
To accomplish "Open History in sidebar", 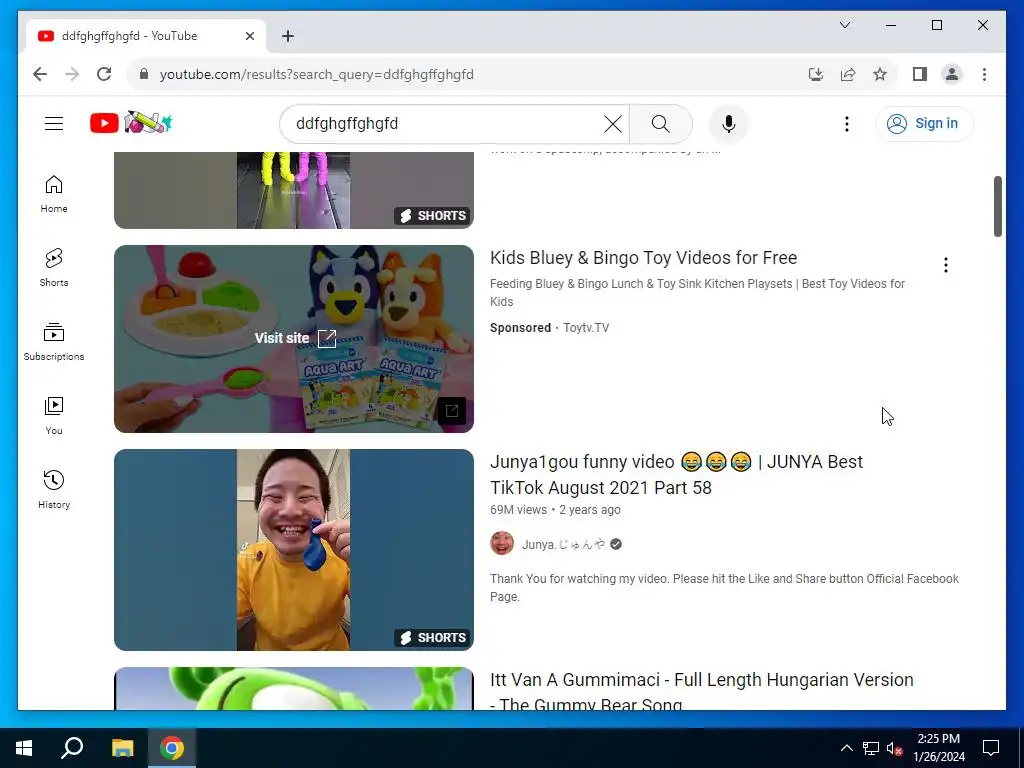I will [54, 490].
